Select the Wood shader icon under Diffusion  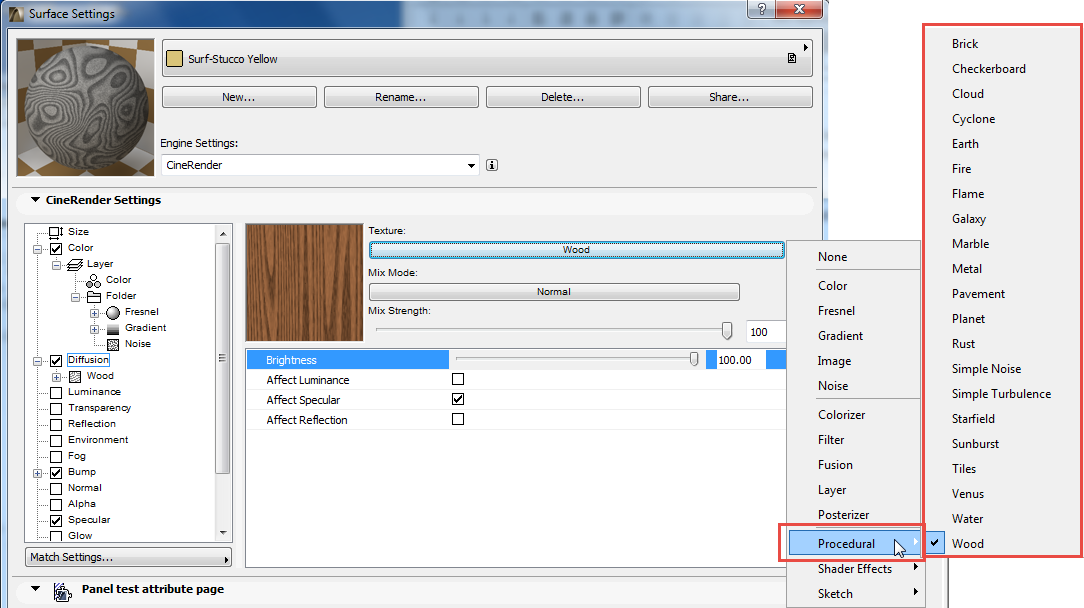pyautogui.click(x=75, y=376)
